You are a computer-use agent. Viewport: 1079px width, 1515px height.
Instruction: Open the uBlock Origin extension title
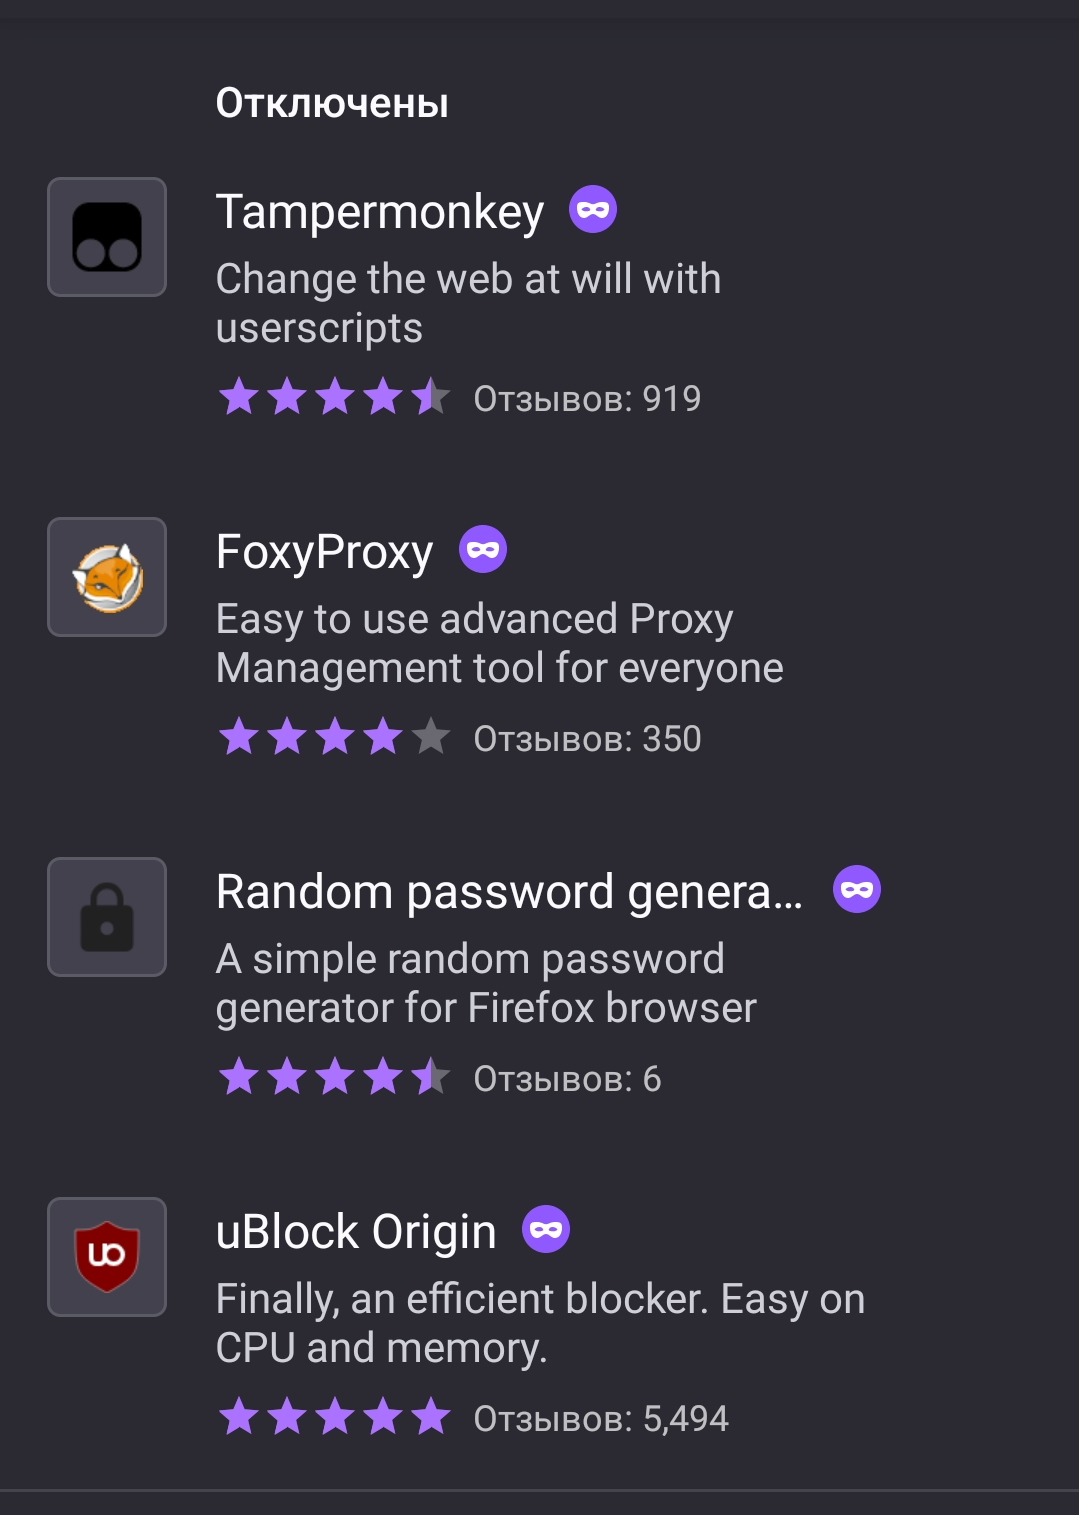tap(356, 1232)
